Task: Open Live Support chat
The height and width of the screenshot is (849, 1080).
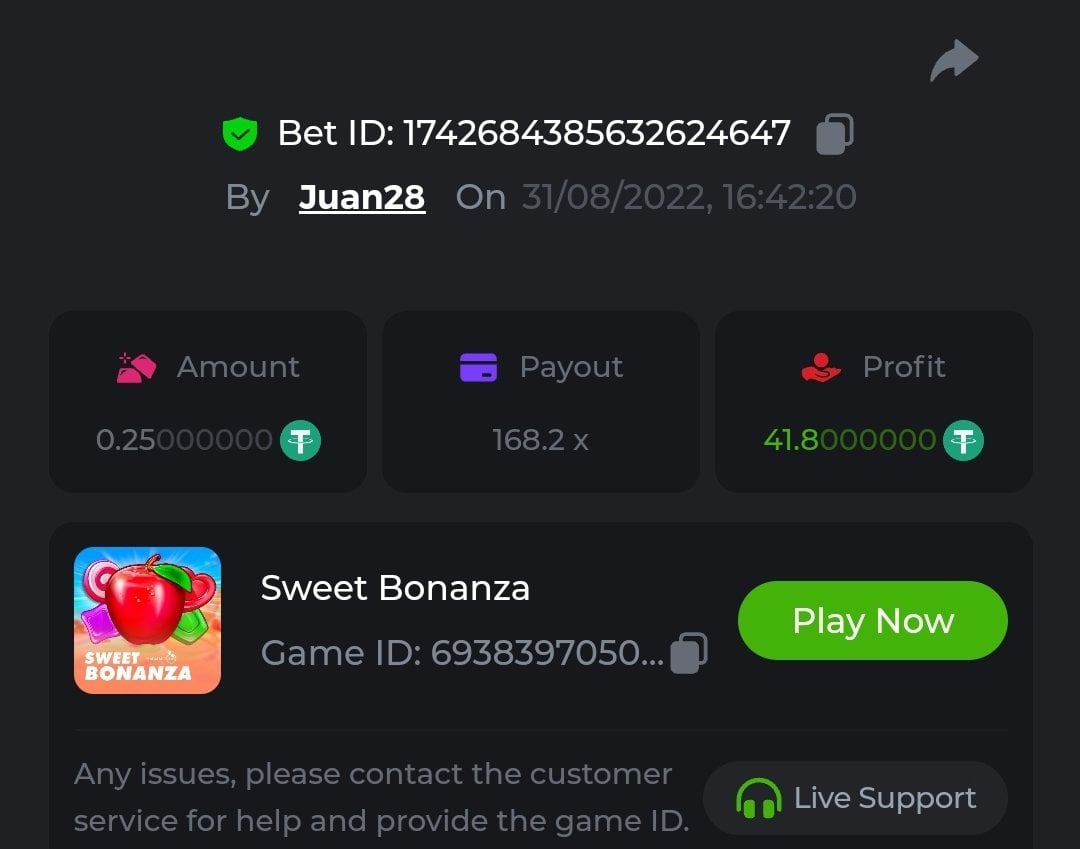Action: [x=855, y=798]
